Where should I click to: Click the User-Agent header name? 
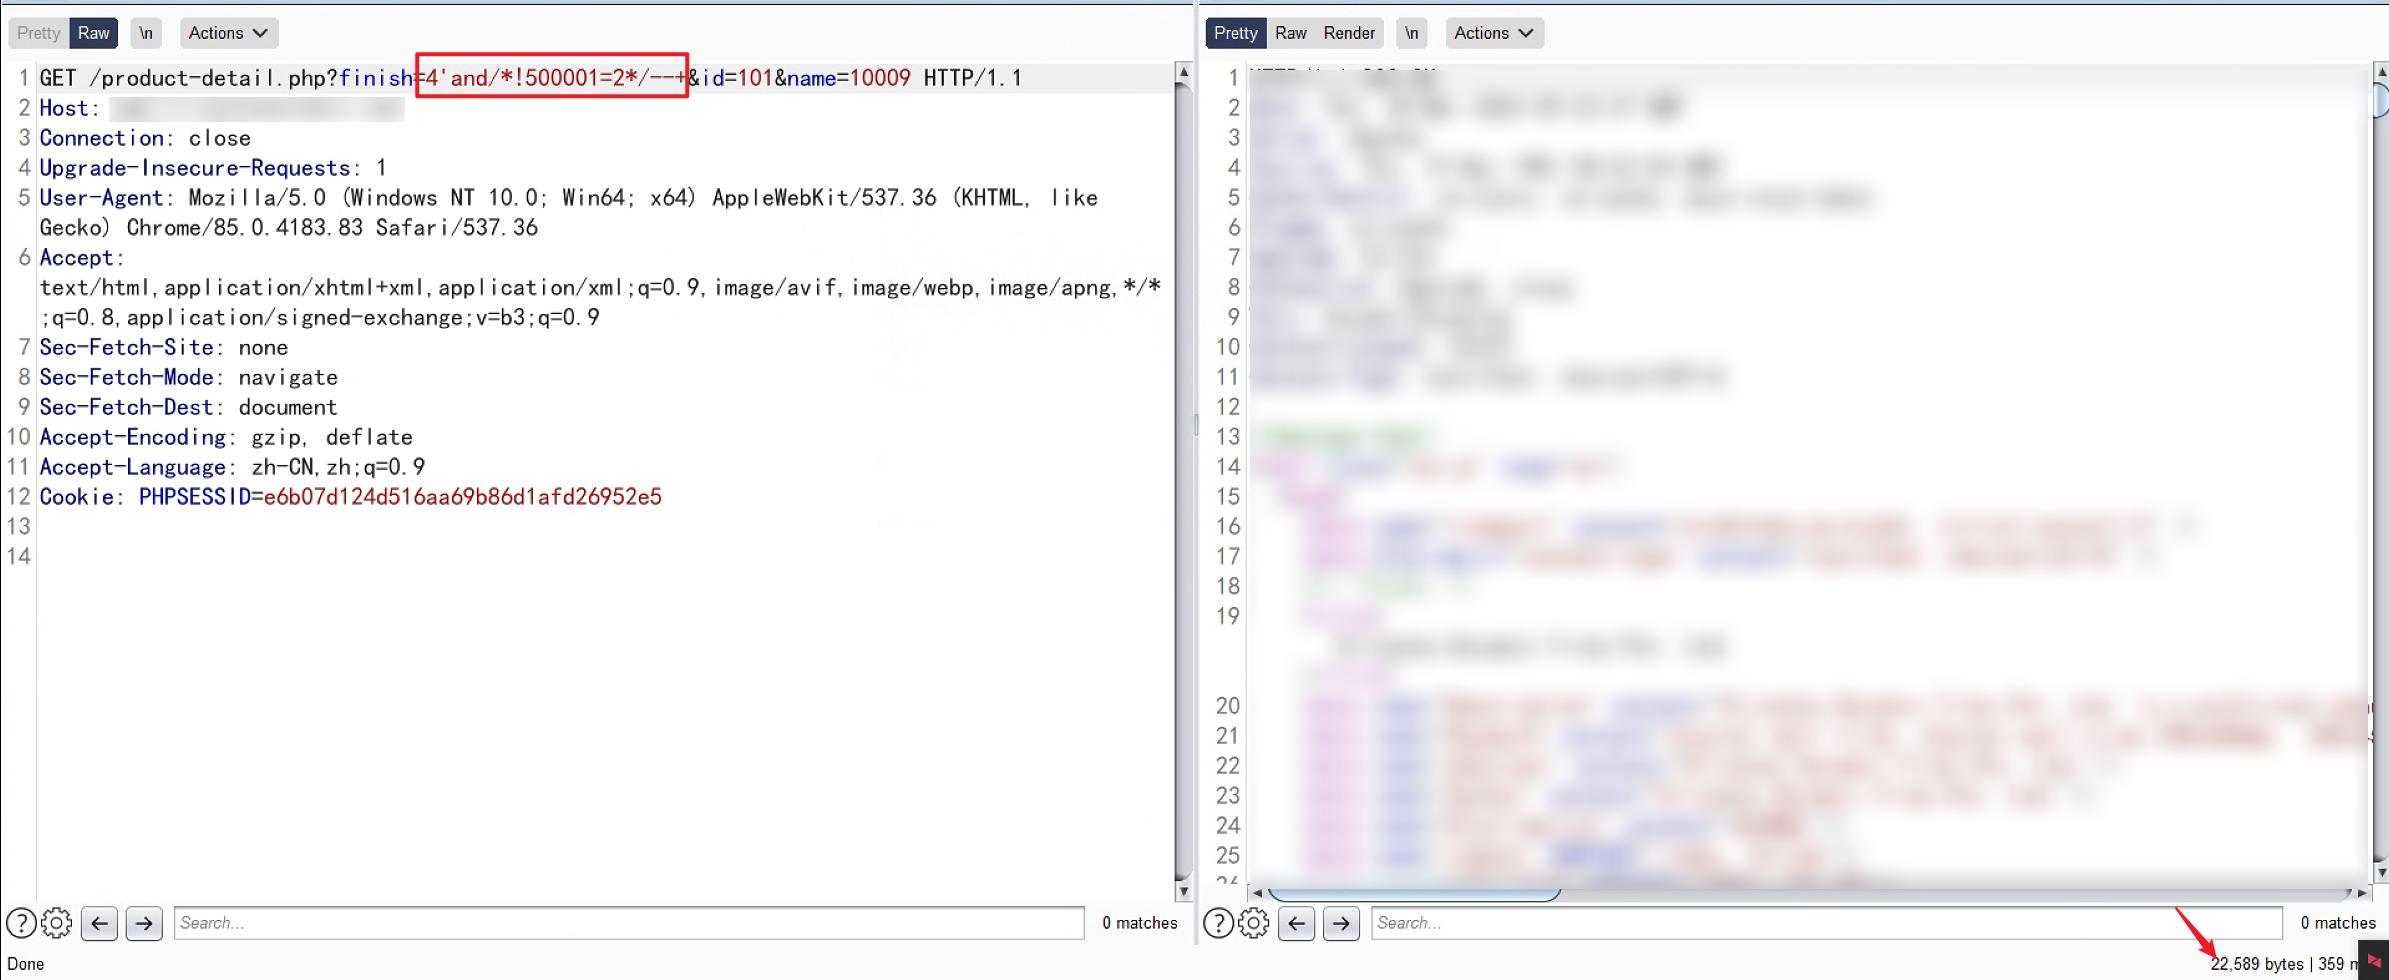[x=101, y=198]
